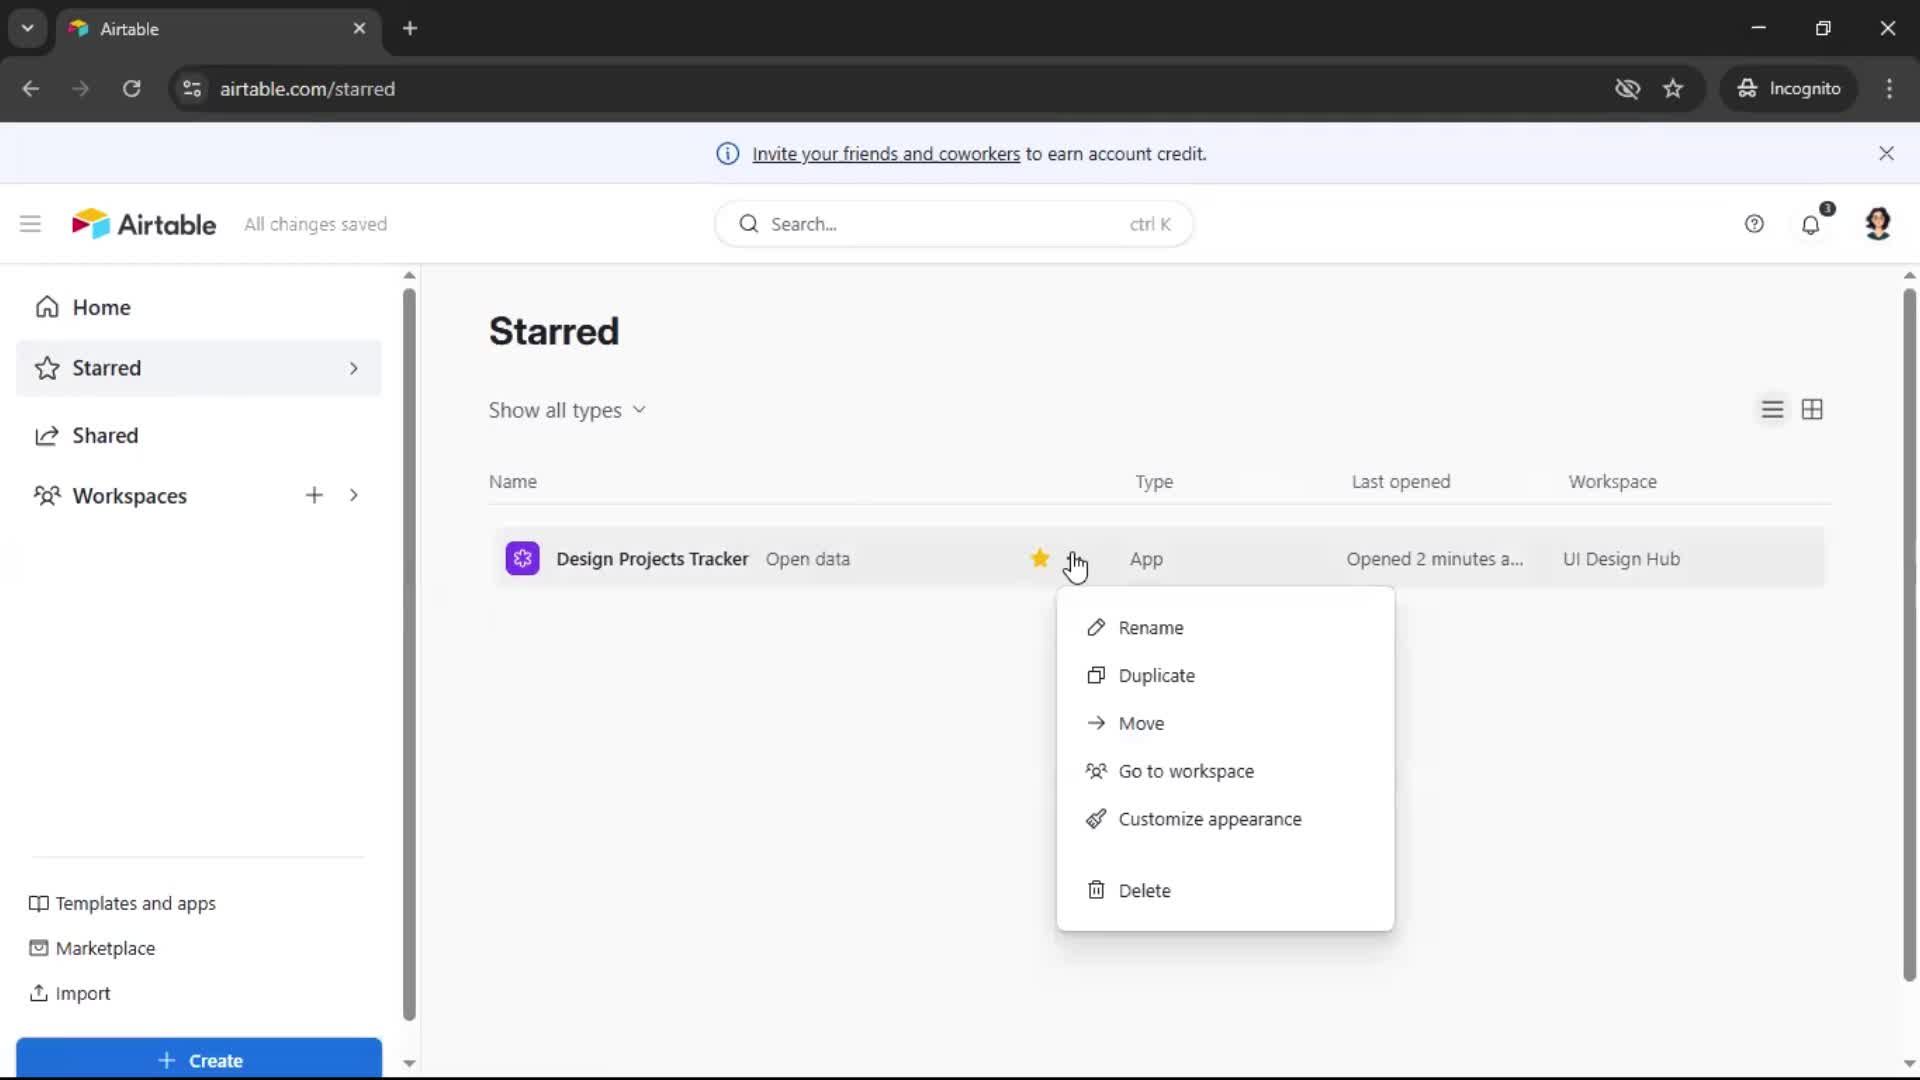This screenshot has width=1920, height=1080.
Task: Open browser three-dot menu
Action: click(1889, 88)
